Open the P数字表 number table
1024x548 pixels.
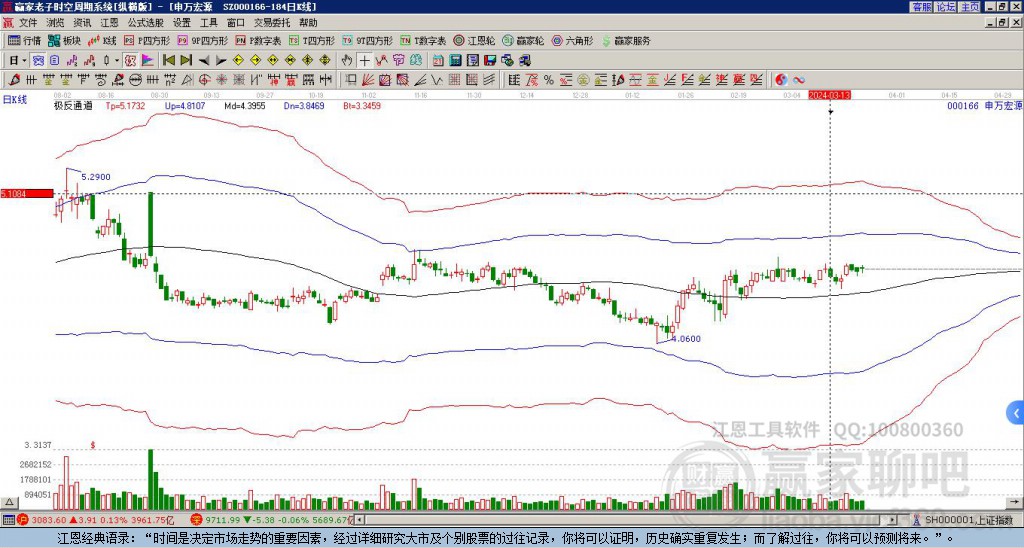(x=259, y=40)
